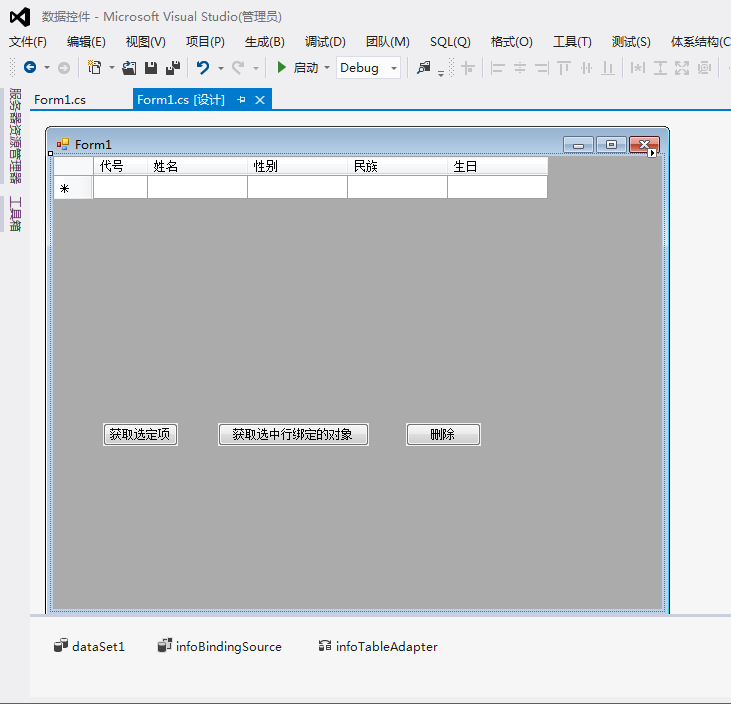Click the Make Same Height icon

[660, 68]
